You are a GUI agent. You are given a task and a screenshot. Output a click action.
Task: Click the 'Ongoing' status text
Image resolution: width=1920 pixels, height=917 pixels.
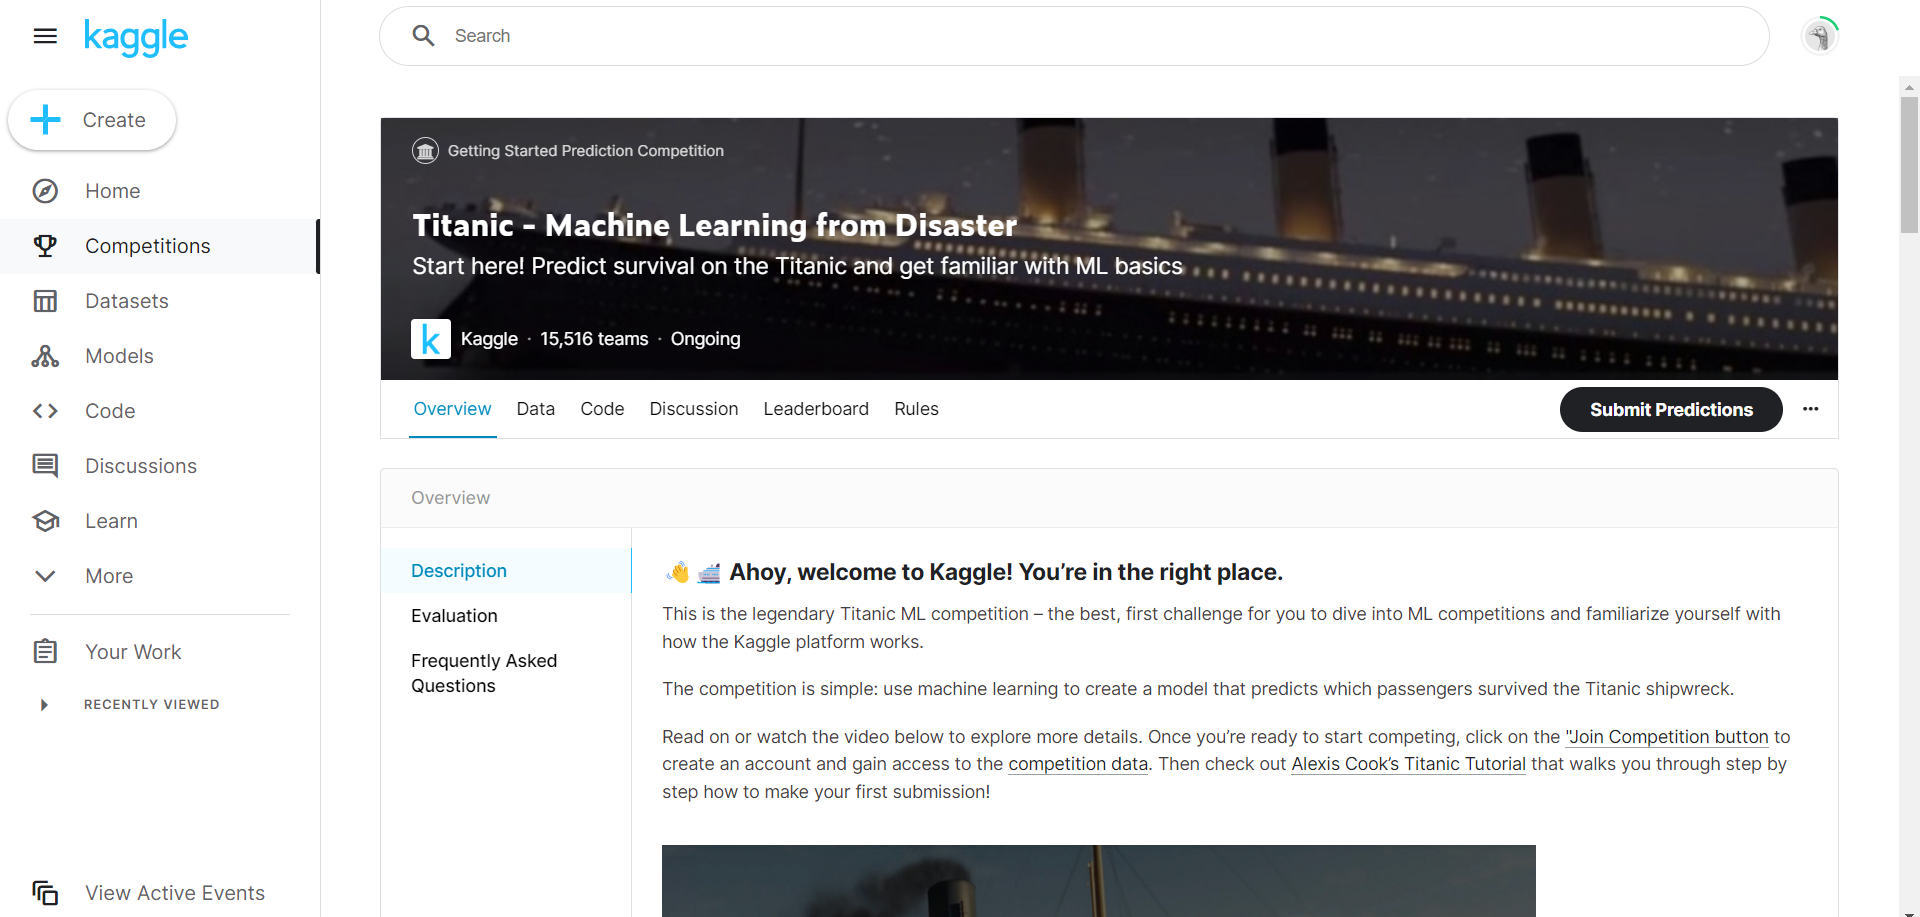point(705,339)
